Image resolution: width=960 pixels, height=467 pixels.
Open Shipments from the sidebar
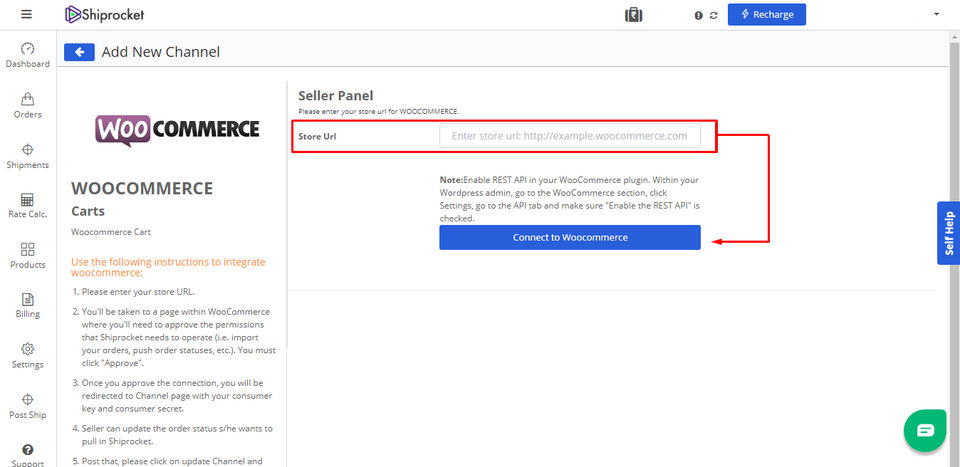point(27,155)
